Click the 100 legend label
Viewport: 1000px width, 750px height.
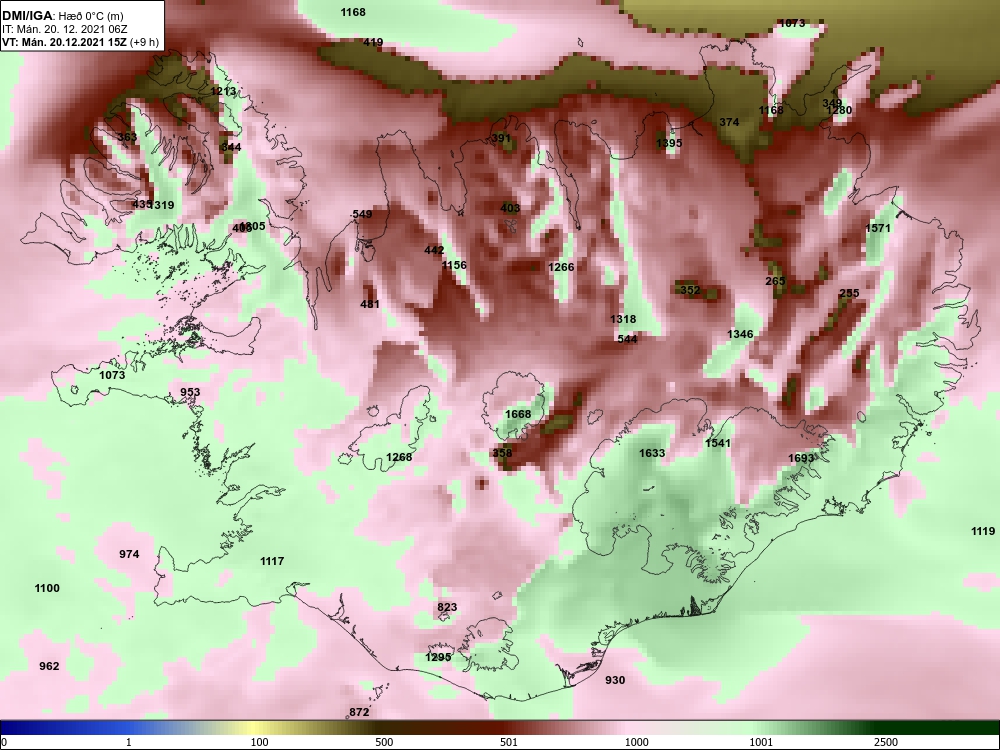(259, 742)
